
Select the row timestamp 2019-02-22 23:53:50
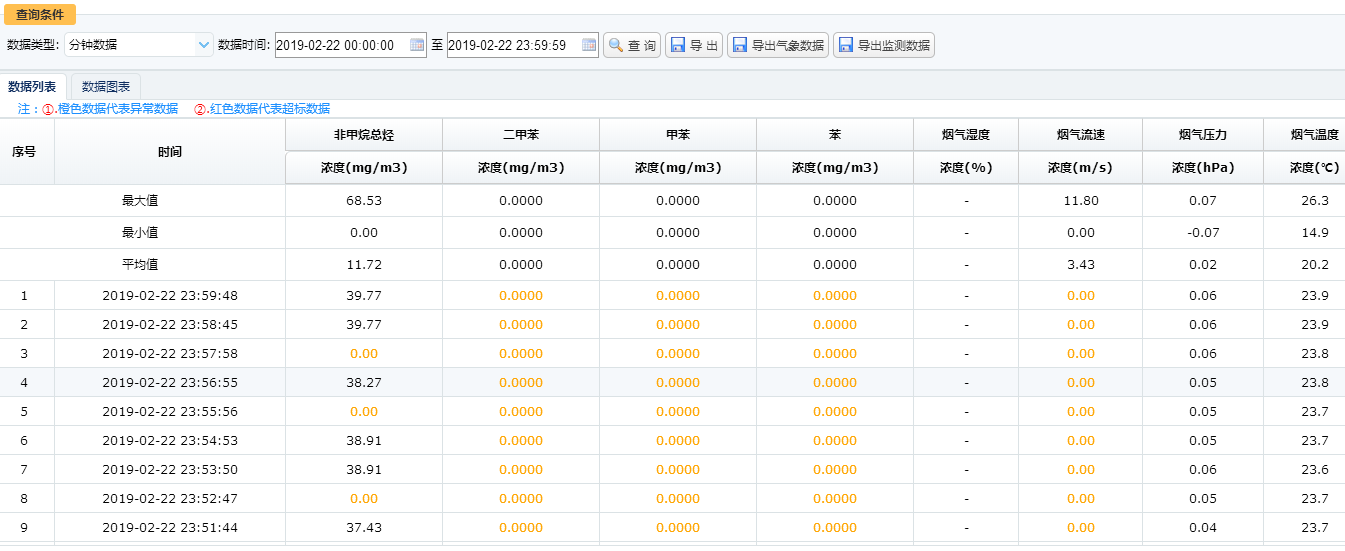tap(170, 470)
